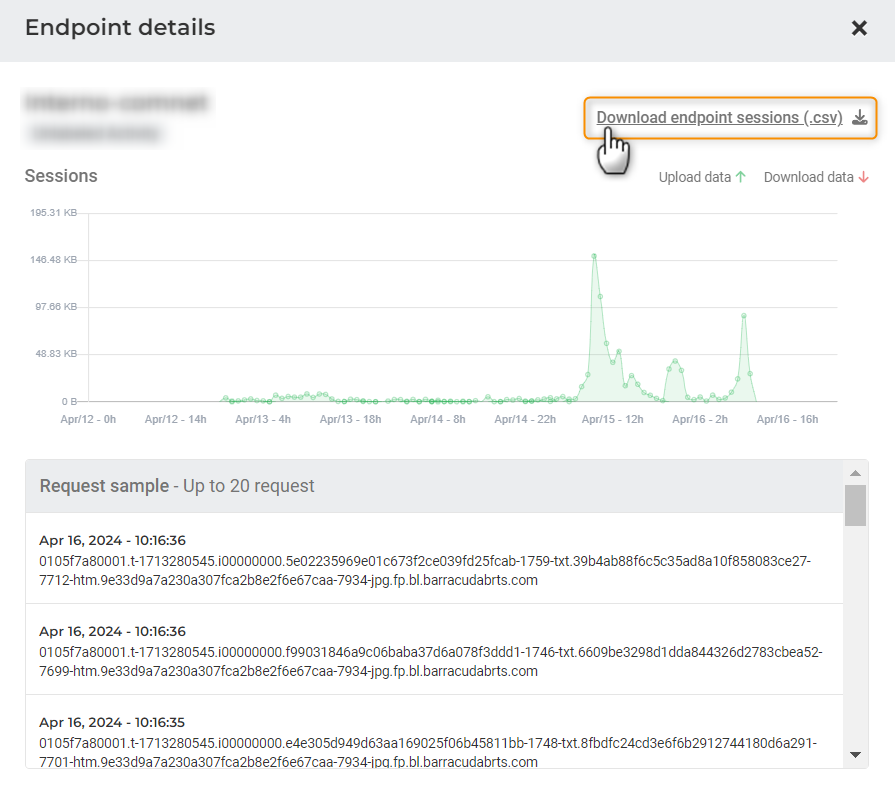The height and width of the screenshot is (789, 895).
Task: Toggle the Download data legend label
Action: (x=808, y=177)
